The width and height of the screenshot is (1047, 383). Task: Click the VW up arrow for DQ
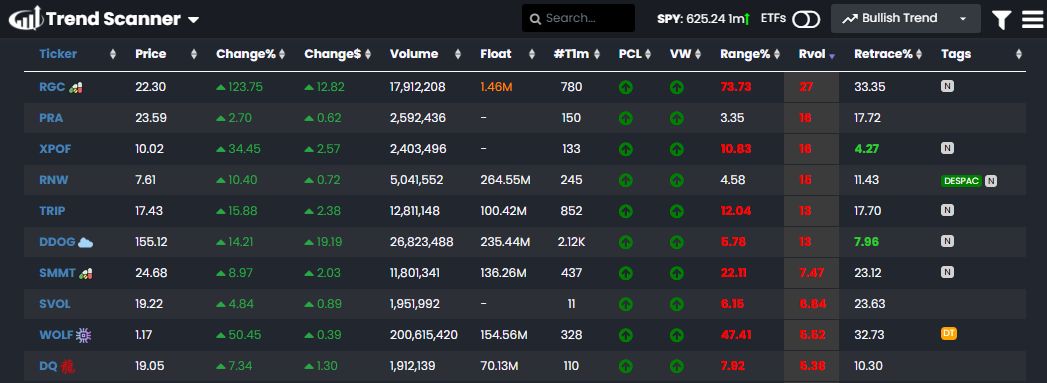tap(676, 366)
